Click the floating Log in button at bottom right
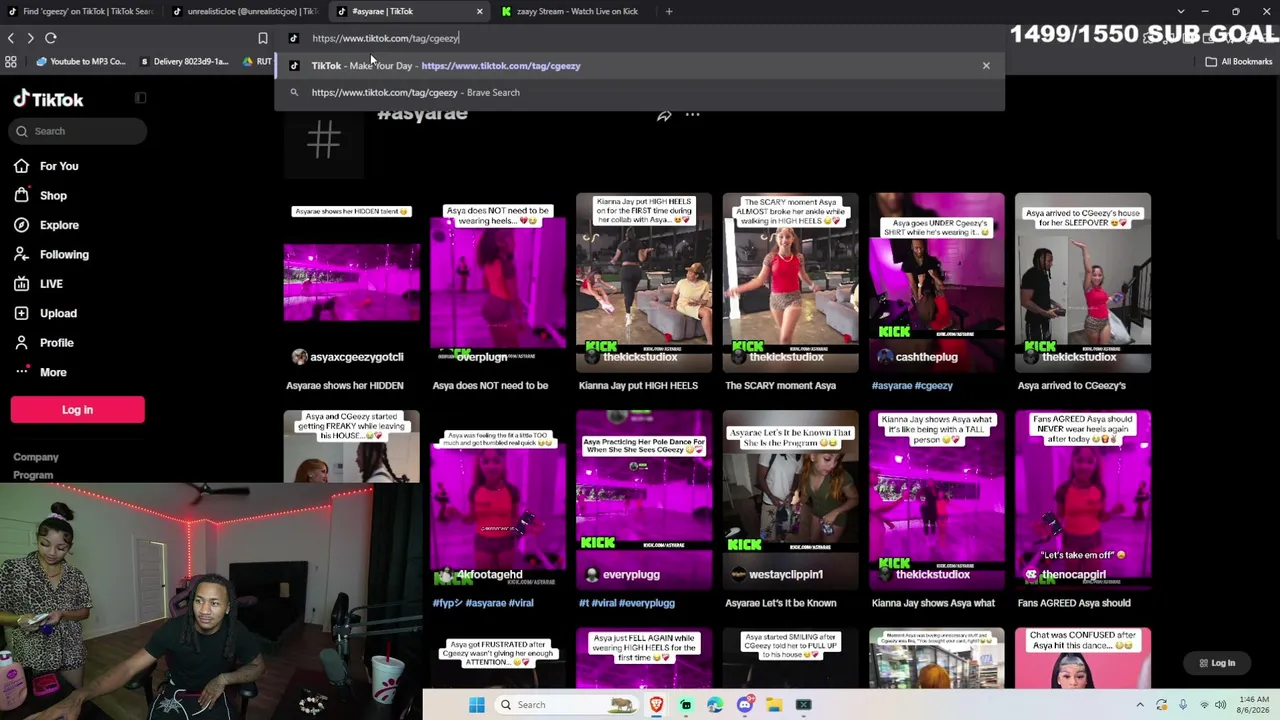This screenshot has height=720, width=1280. click(x=1216, y=663)
